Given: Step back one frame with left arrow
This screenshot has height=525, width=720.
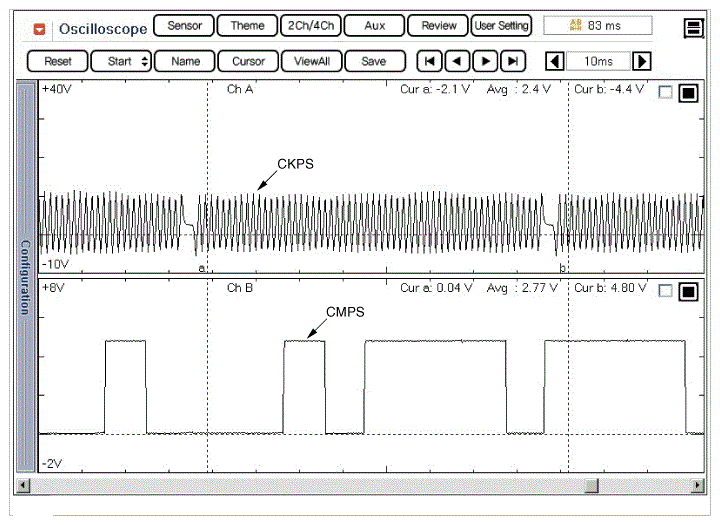Looking at the screenshot, I should pyautogui.click(x=457, y=61).
